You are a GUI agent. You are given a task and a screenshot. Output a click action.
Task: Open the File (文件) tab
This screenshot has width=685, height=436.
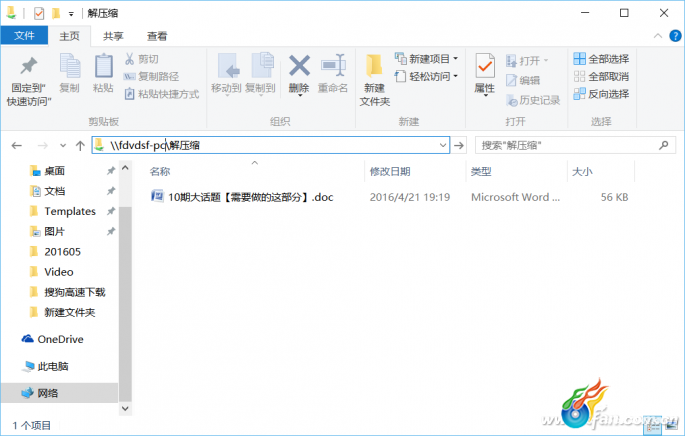point(24,35)
